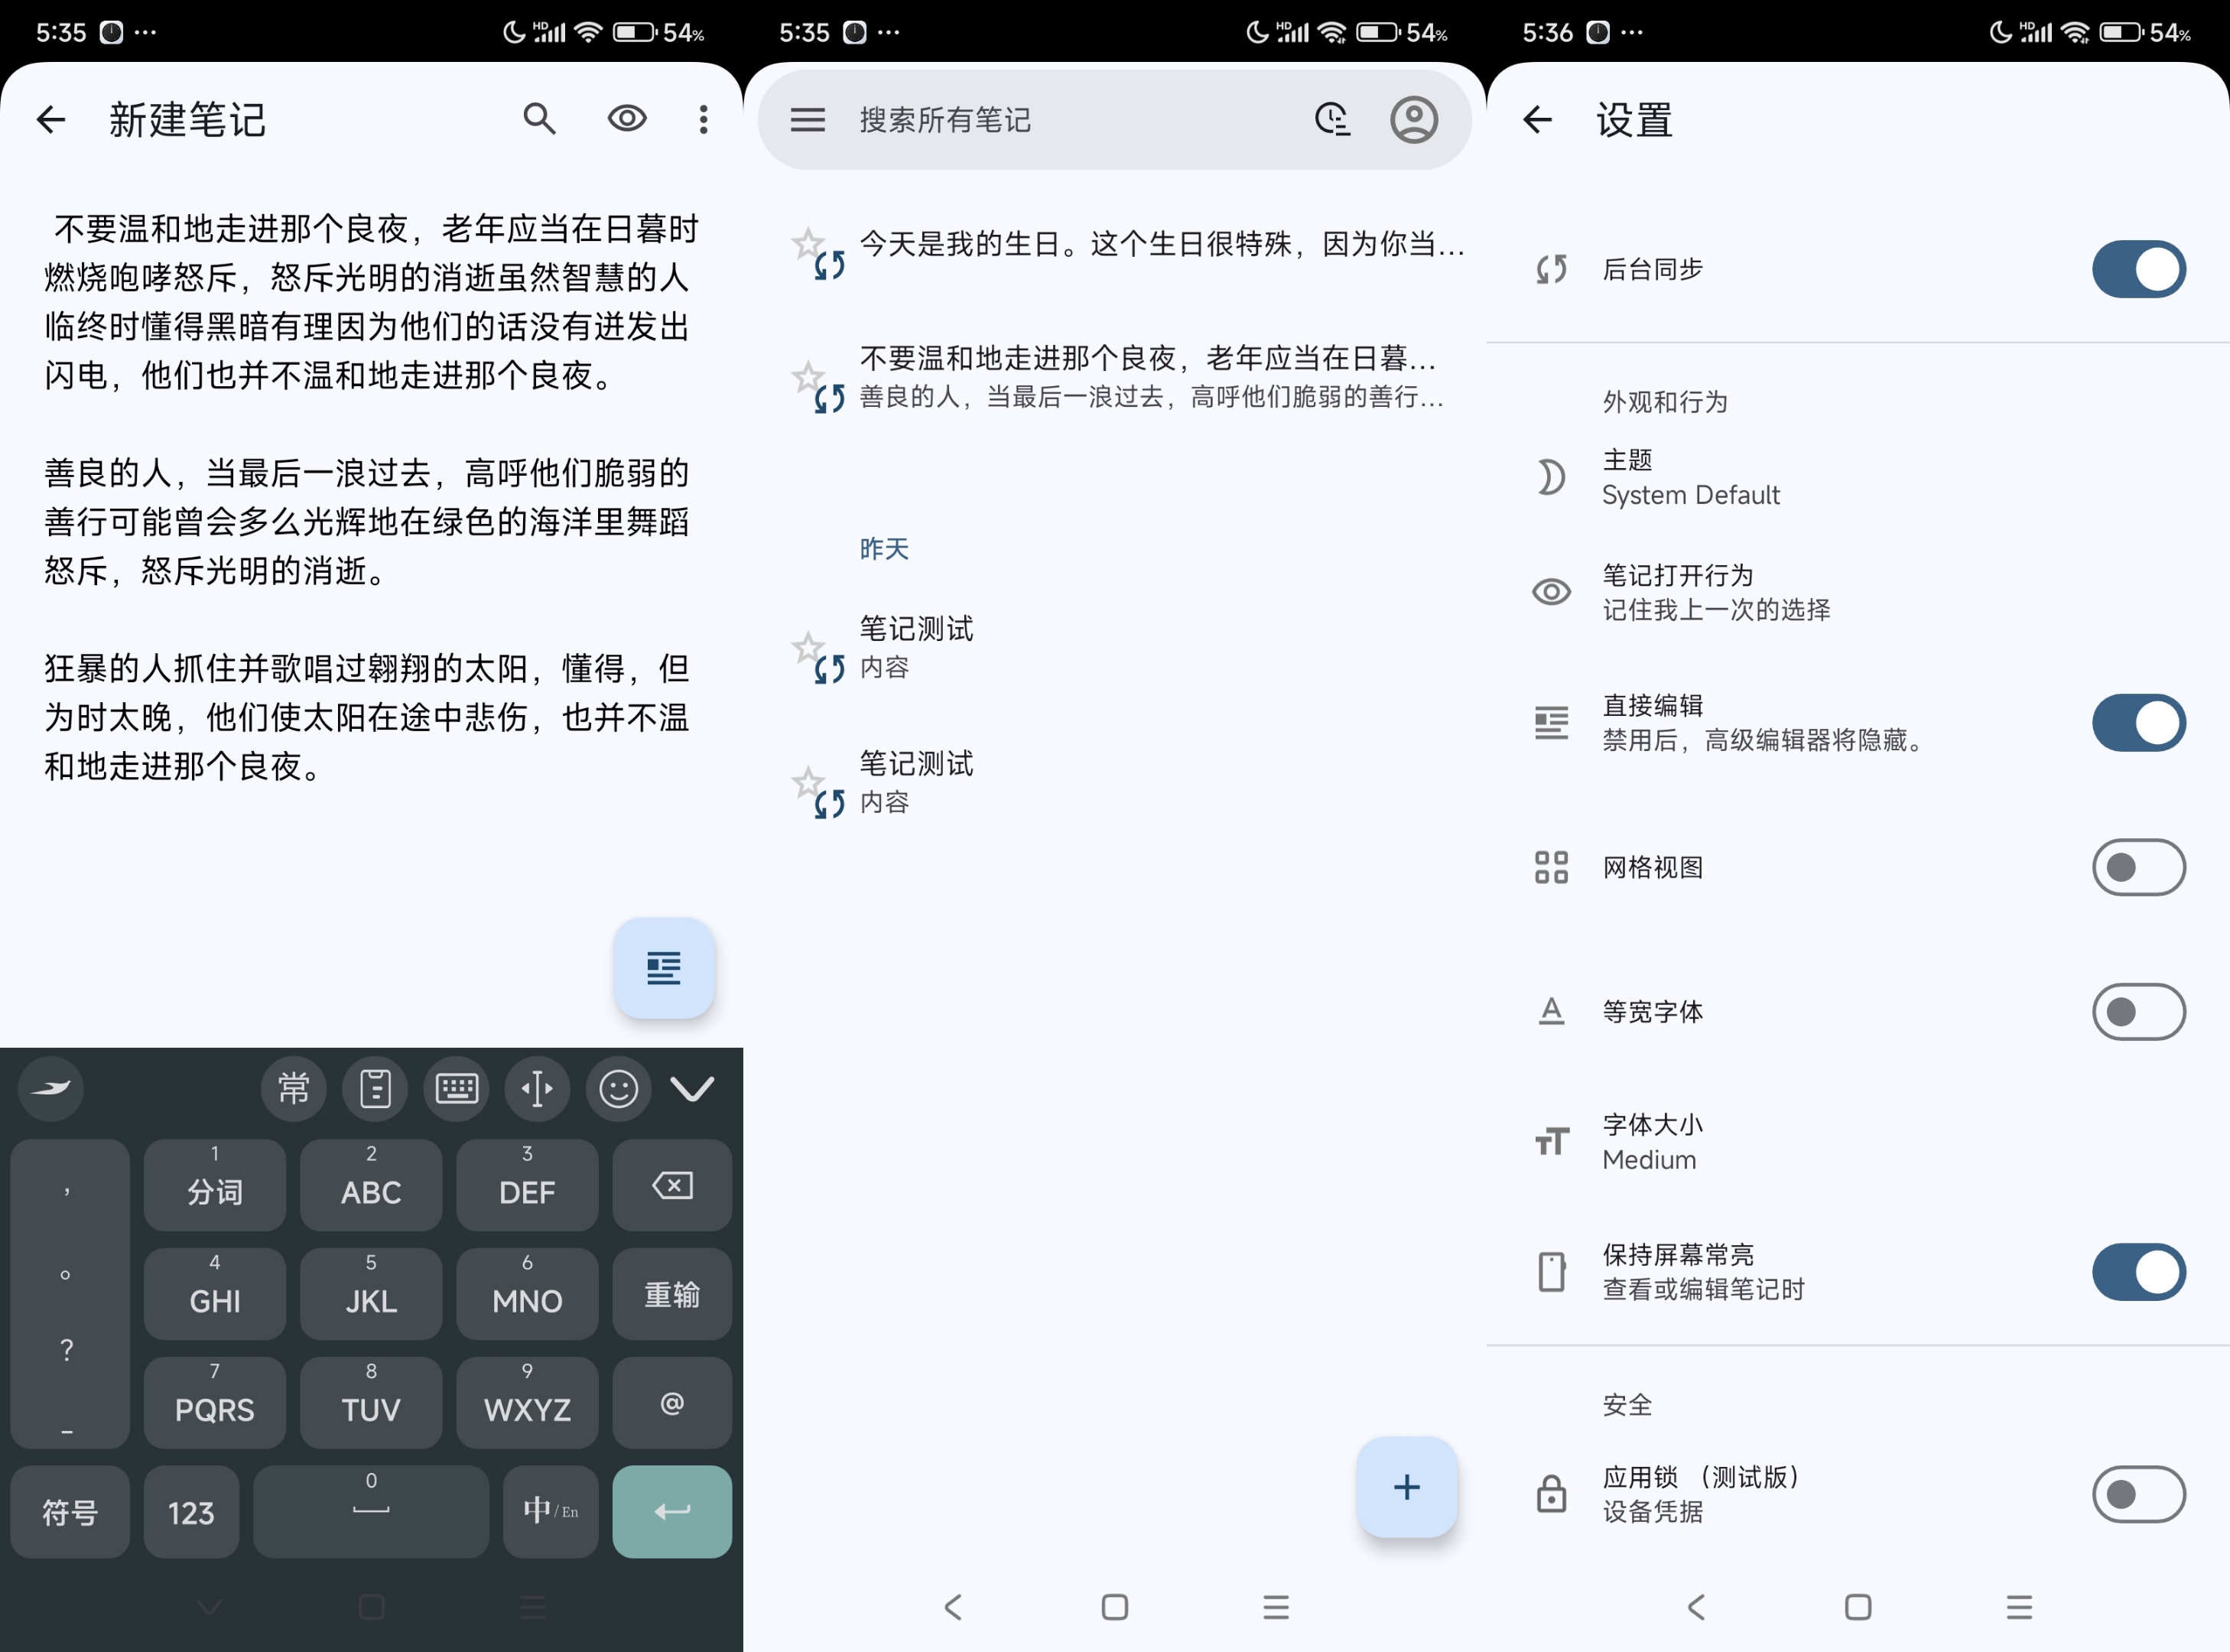Open three-dot overflow menu in editor
This screenshot has height=1652, width=2230.
pos(704,119)
